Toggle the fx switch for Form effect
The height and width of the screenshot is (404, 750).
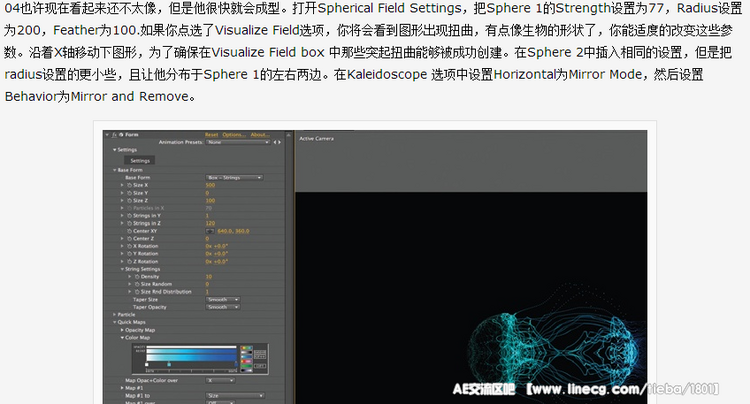[x=114, y=135]
